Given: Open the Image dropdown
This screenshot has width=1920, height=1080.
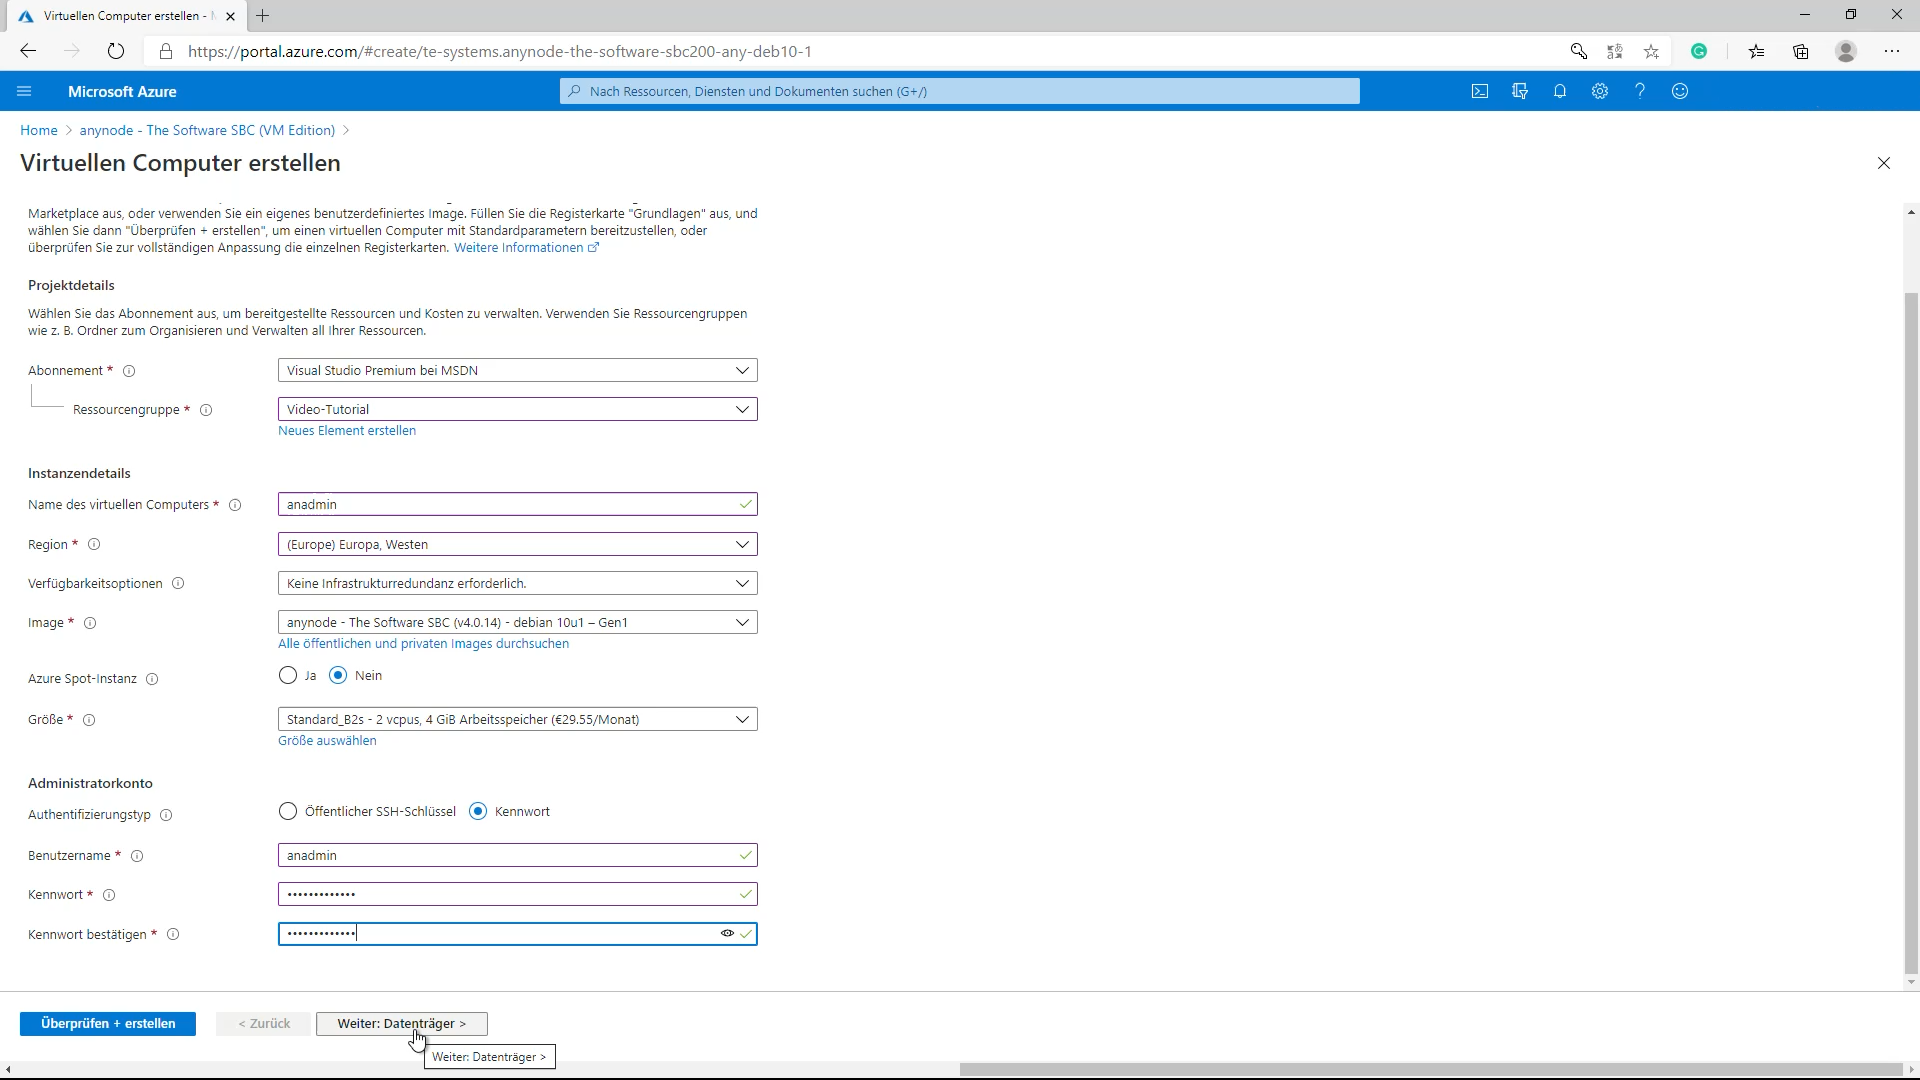Looking at the screenshot, I should tap(518, 623).
